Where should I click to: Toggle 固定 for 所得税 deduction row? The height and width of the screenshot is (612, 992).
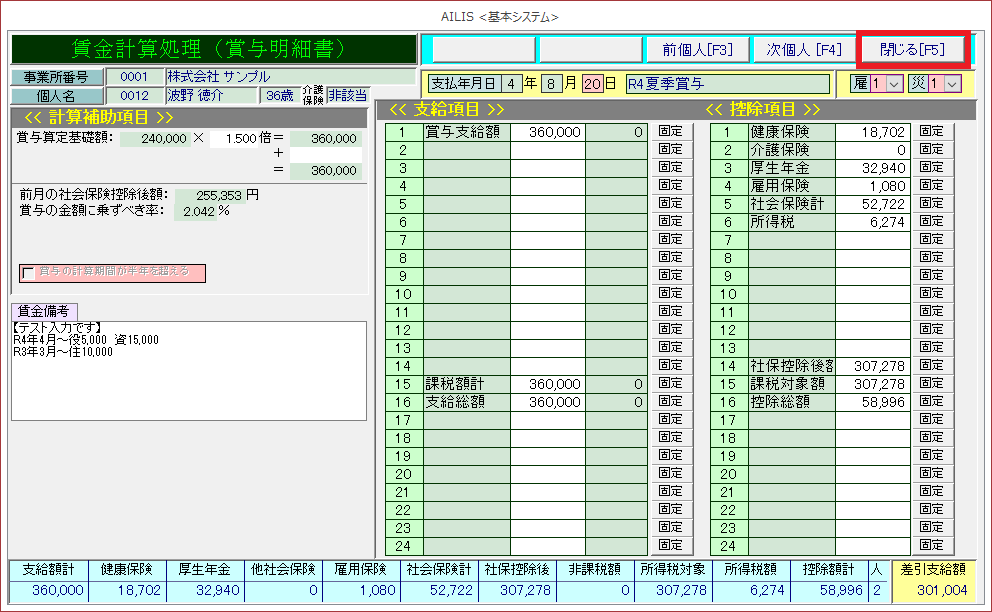pos(931,222)
